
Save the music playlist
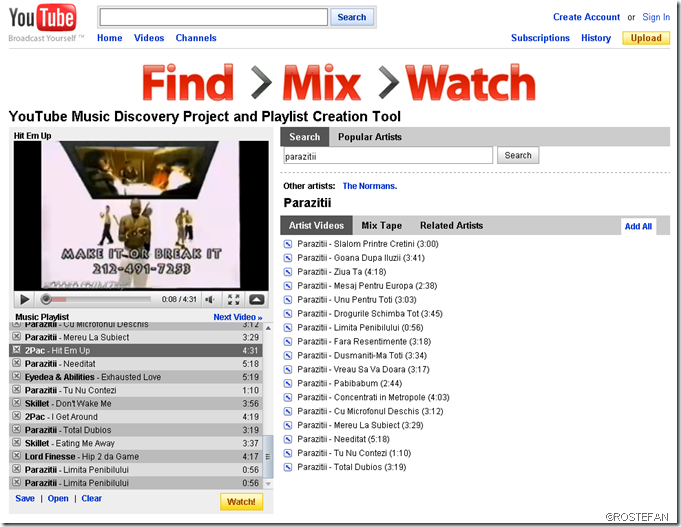click(x=25, y=498)
